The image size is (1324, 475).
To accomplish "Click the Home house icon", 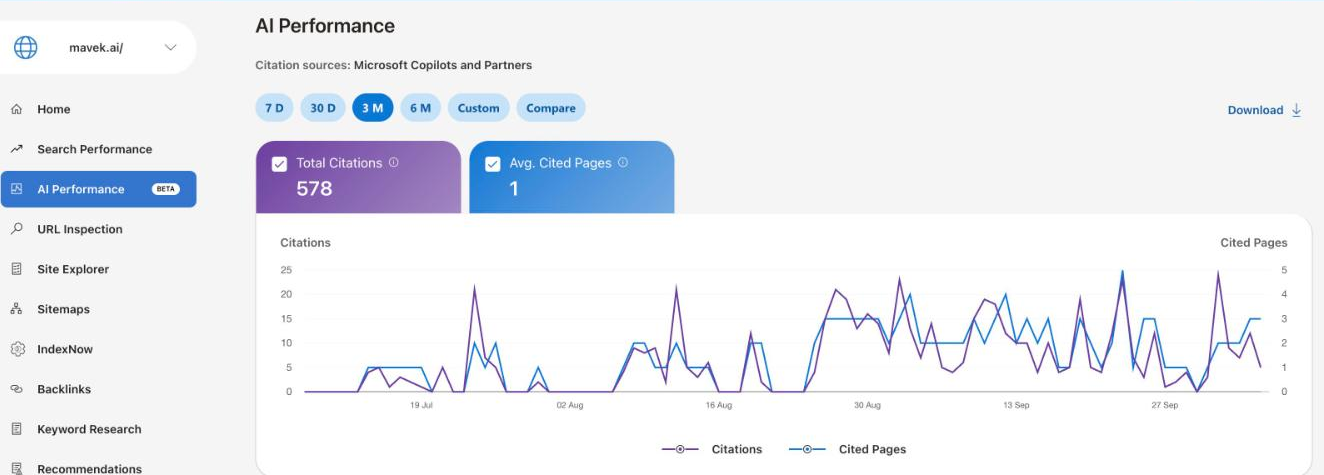I will tap(16, 109).
